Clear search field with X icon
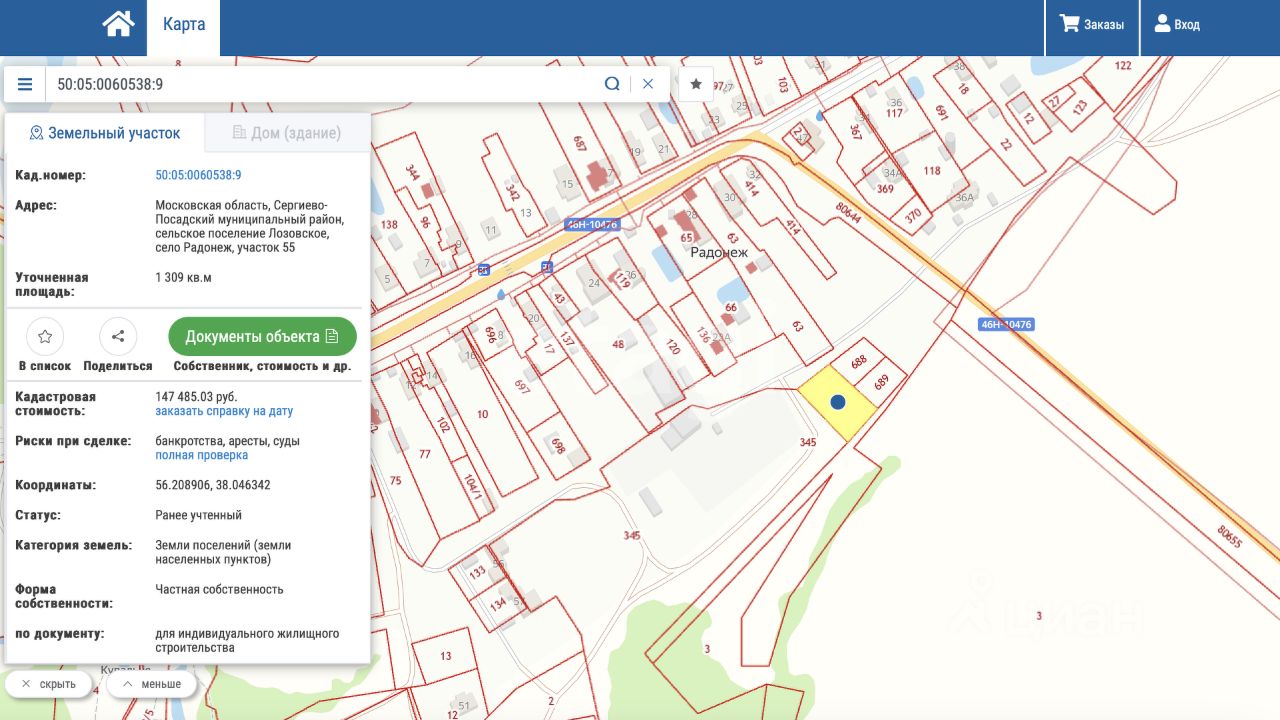 point(648,84)
